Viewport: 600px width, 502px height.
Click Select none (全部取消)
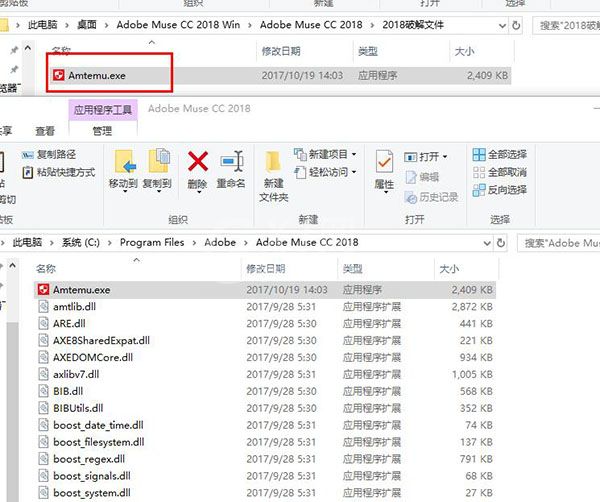coord(500,172)
